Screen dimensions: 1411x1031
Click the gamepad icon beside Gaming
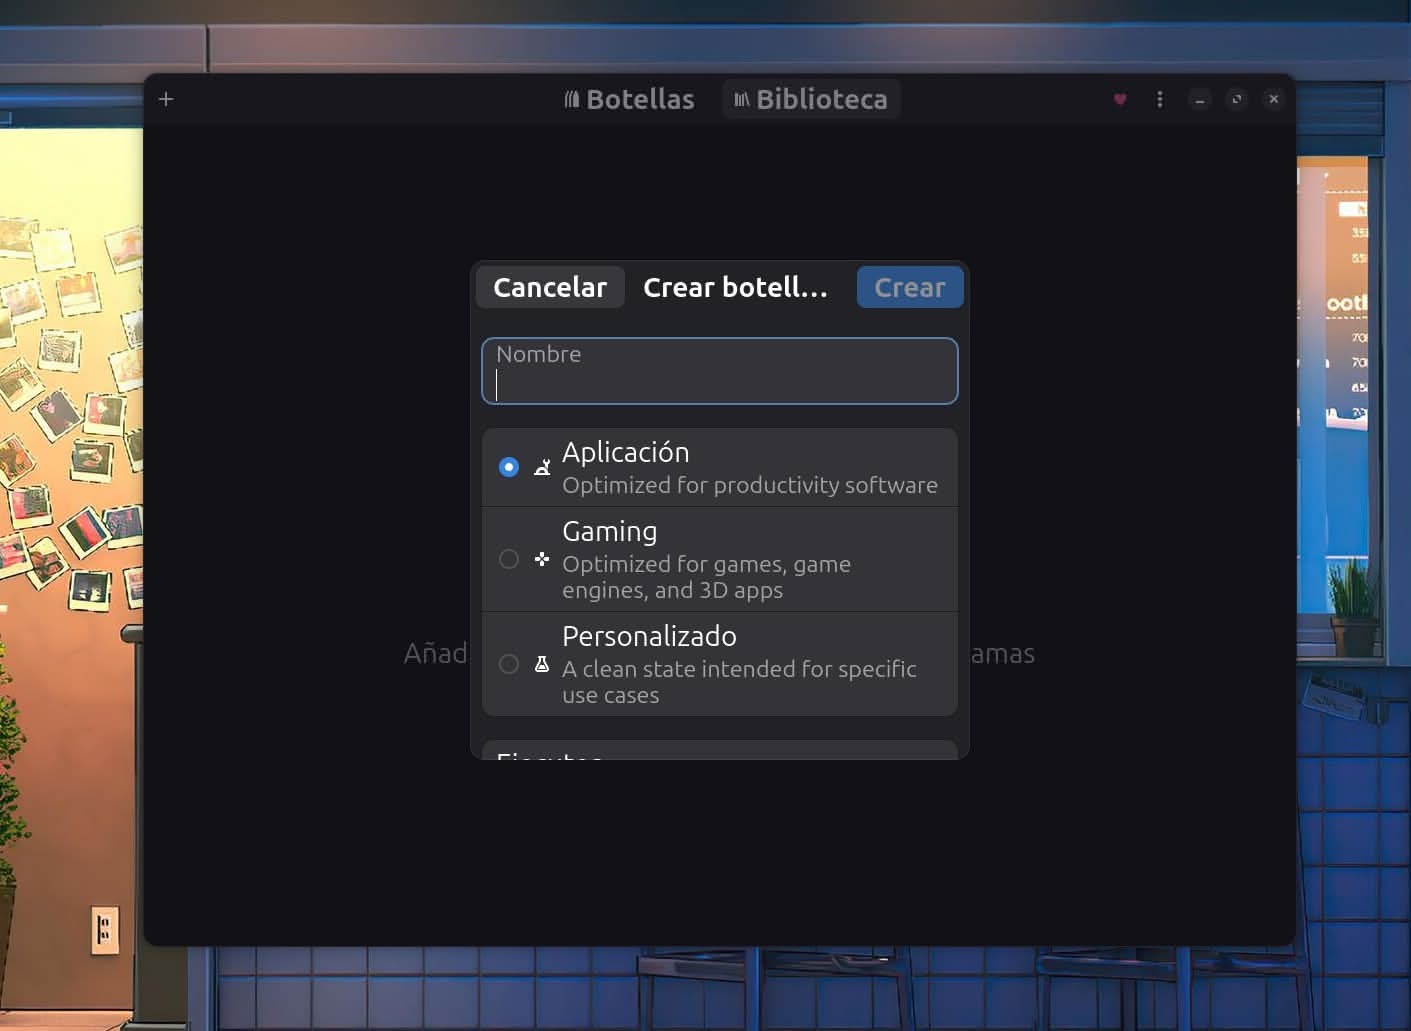click(x=541, y=560)
